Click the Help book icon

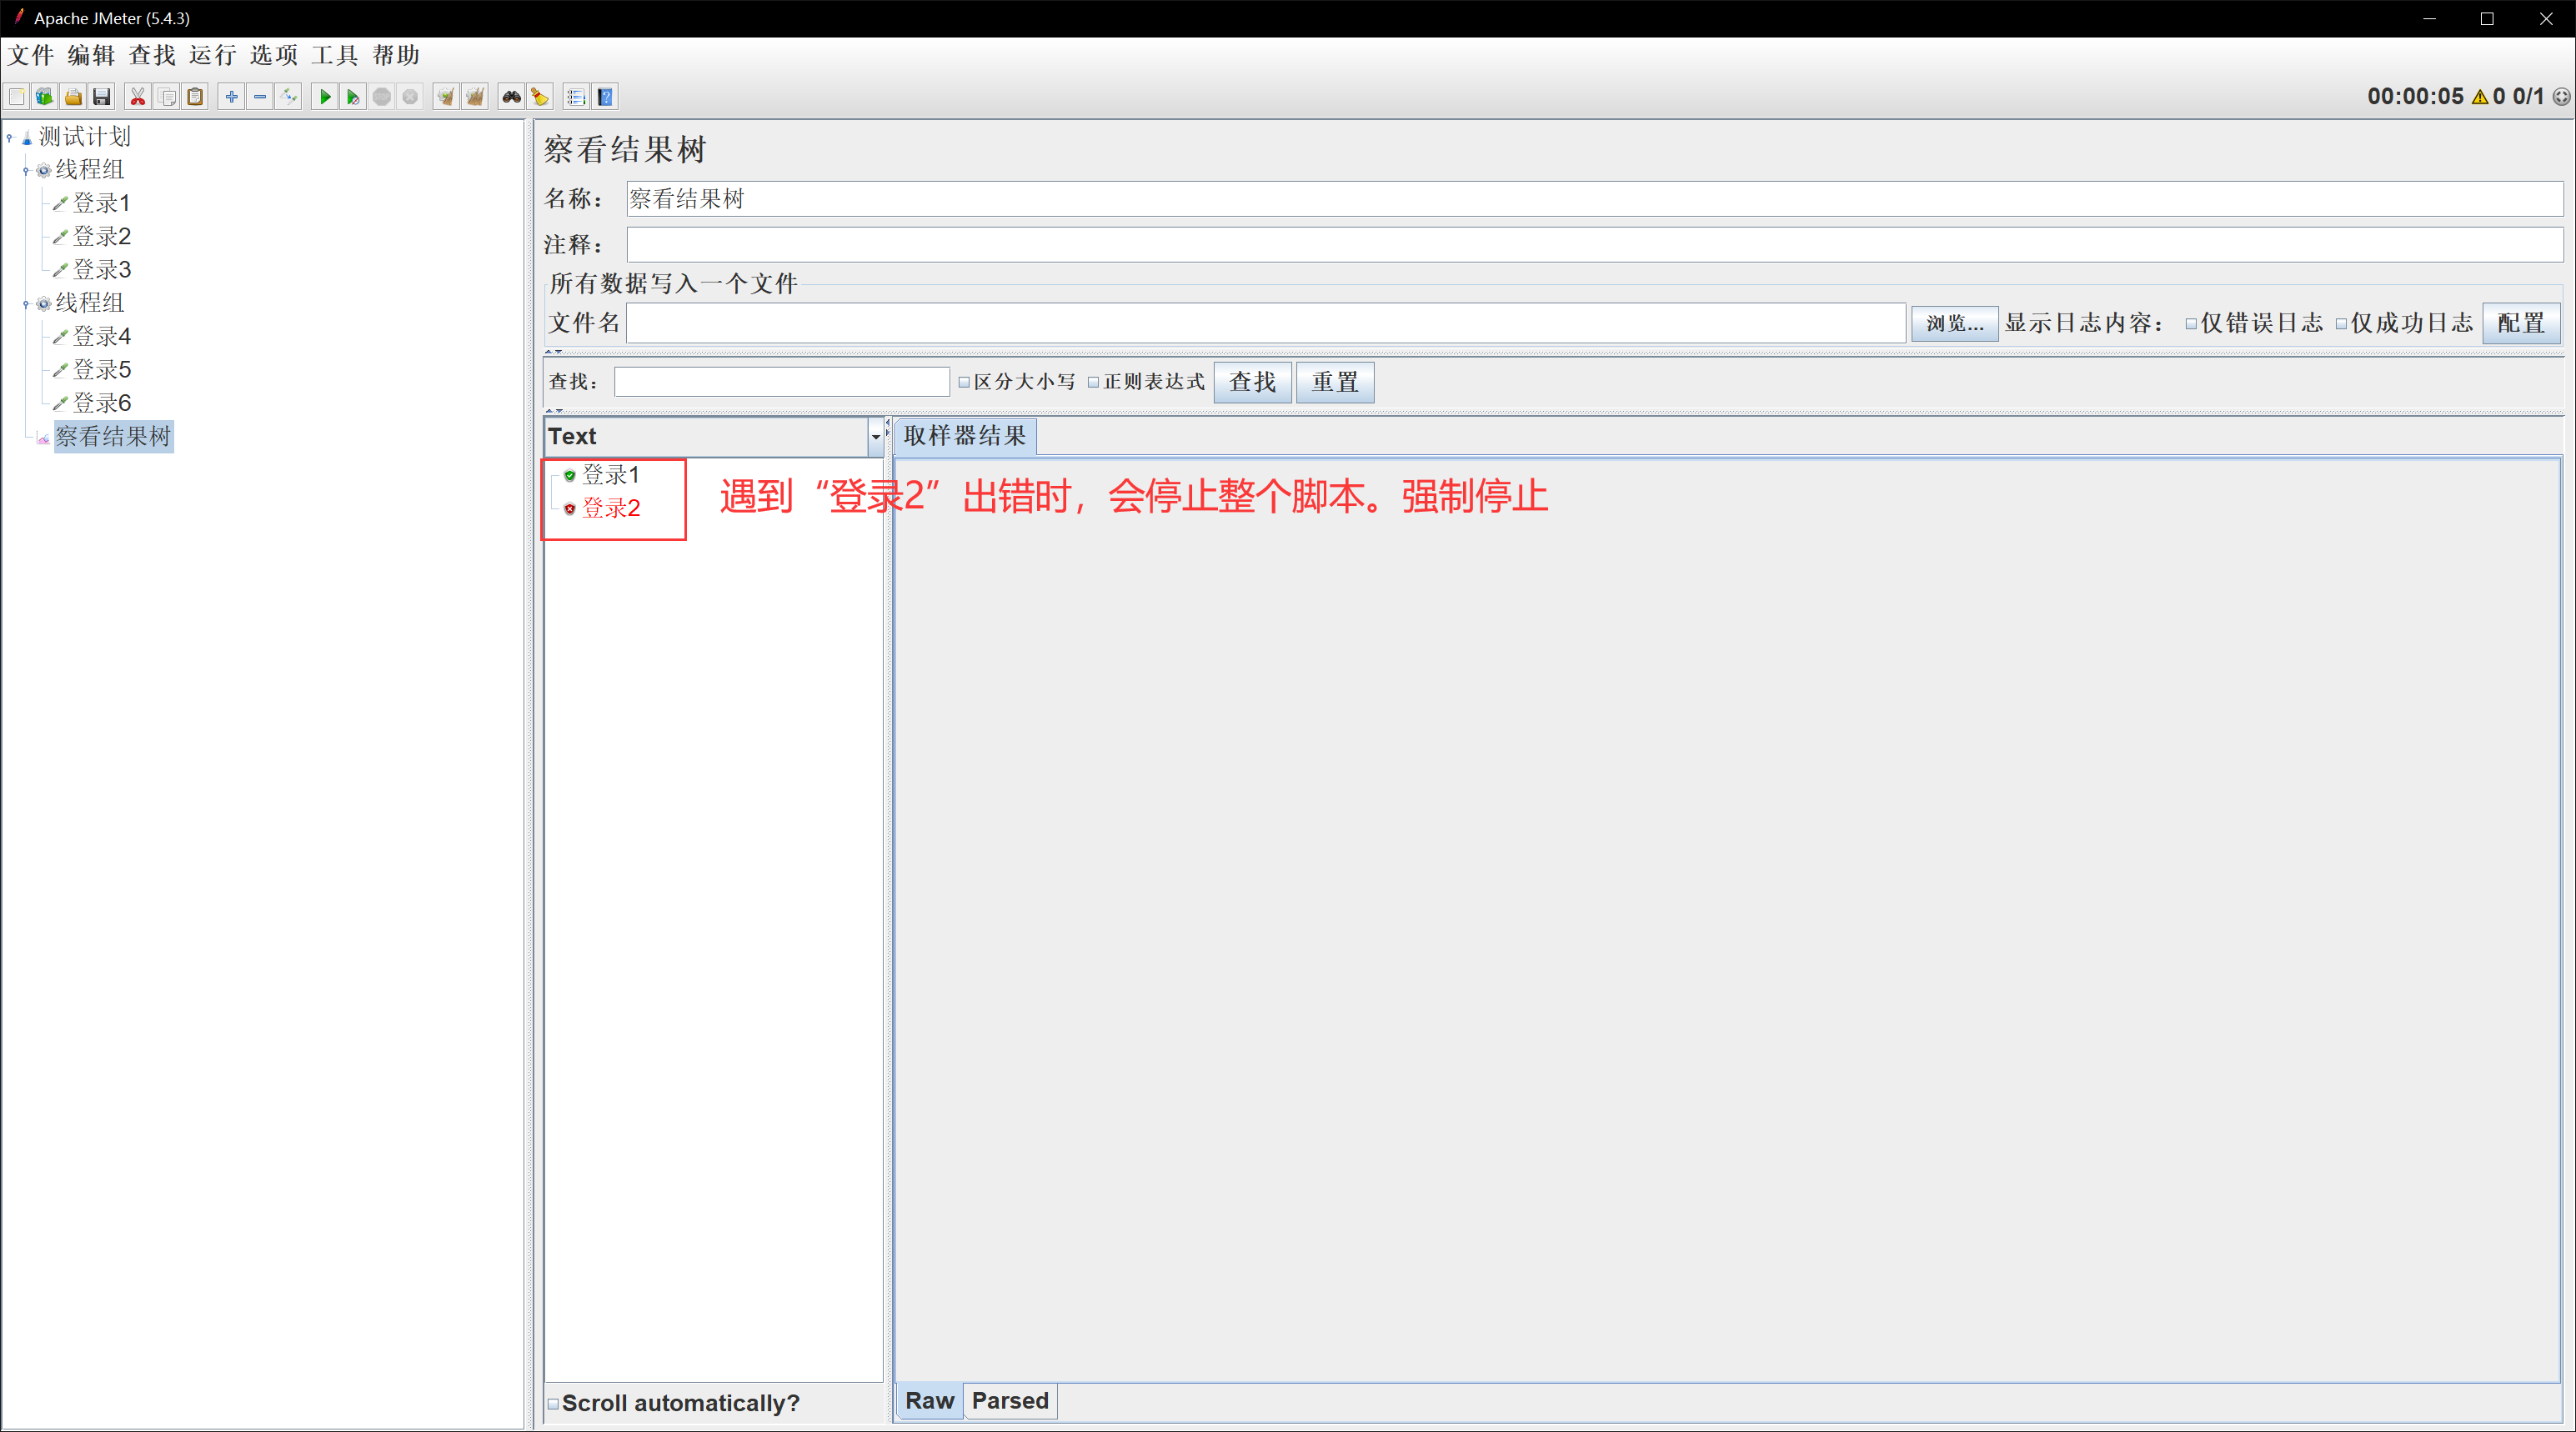(605, 97)
